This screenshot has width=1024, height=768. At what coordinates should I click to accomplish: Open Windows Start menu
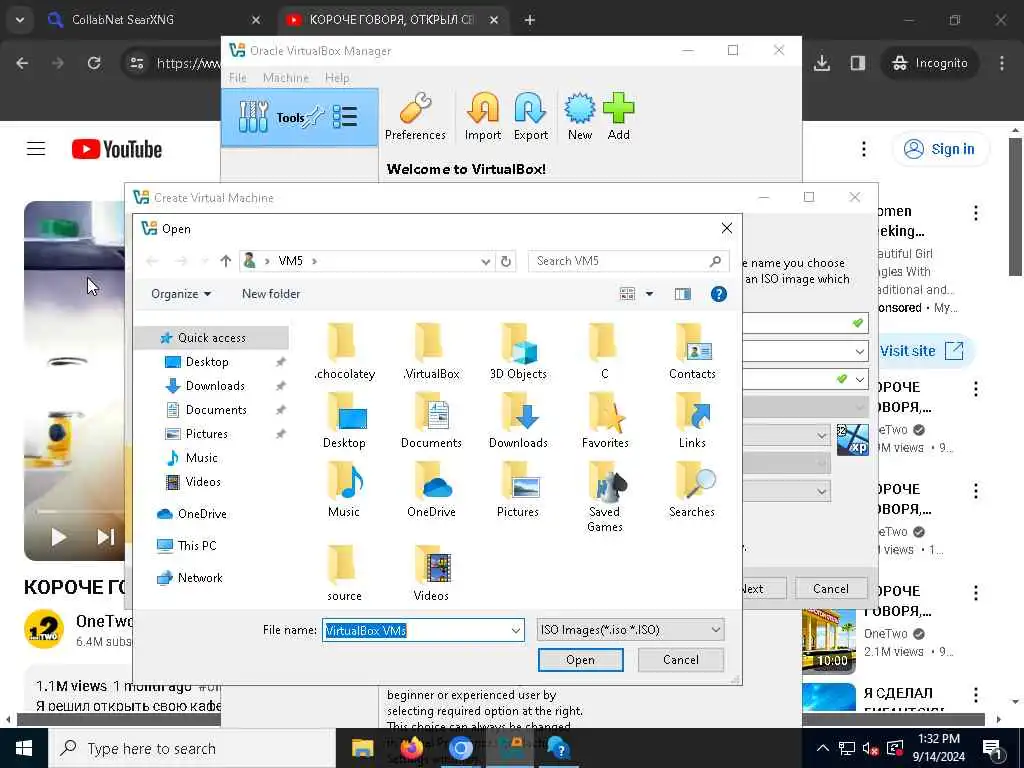pos(24,748)
